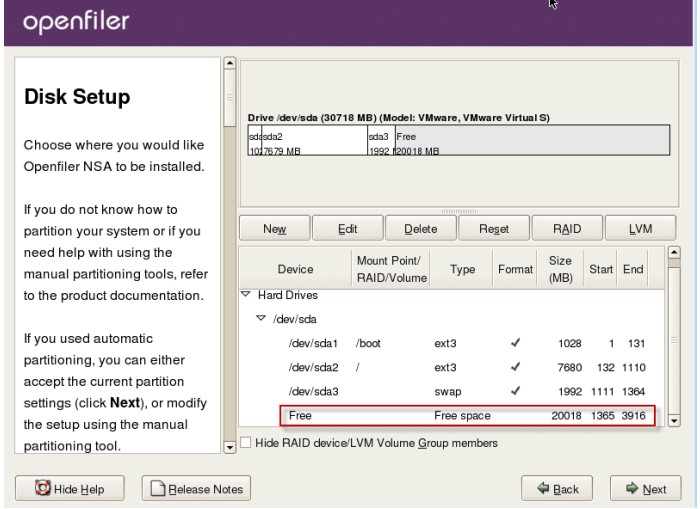Toggle Hide RAID device/LVM Volume Group members
This screenshot has width=700, height=509.
point(246,442)
